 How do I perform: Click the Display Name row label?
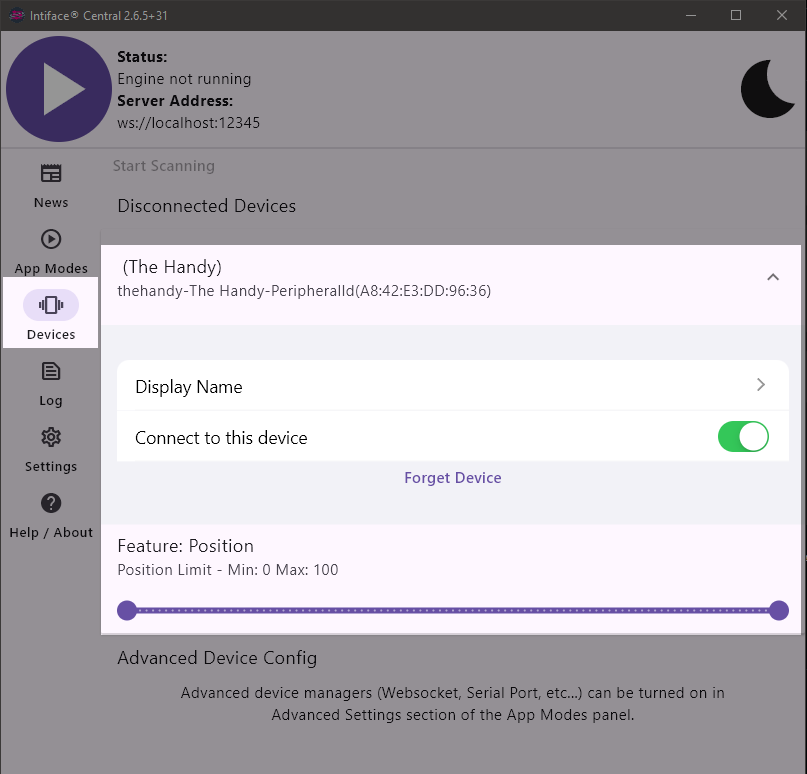pos(189,387)
